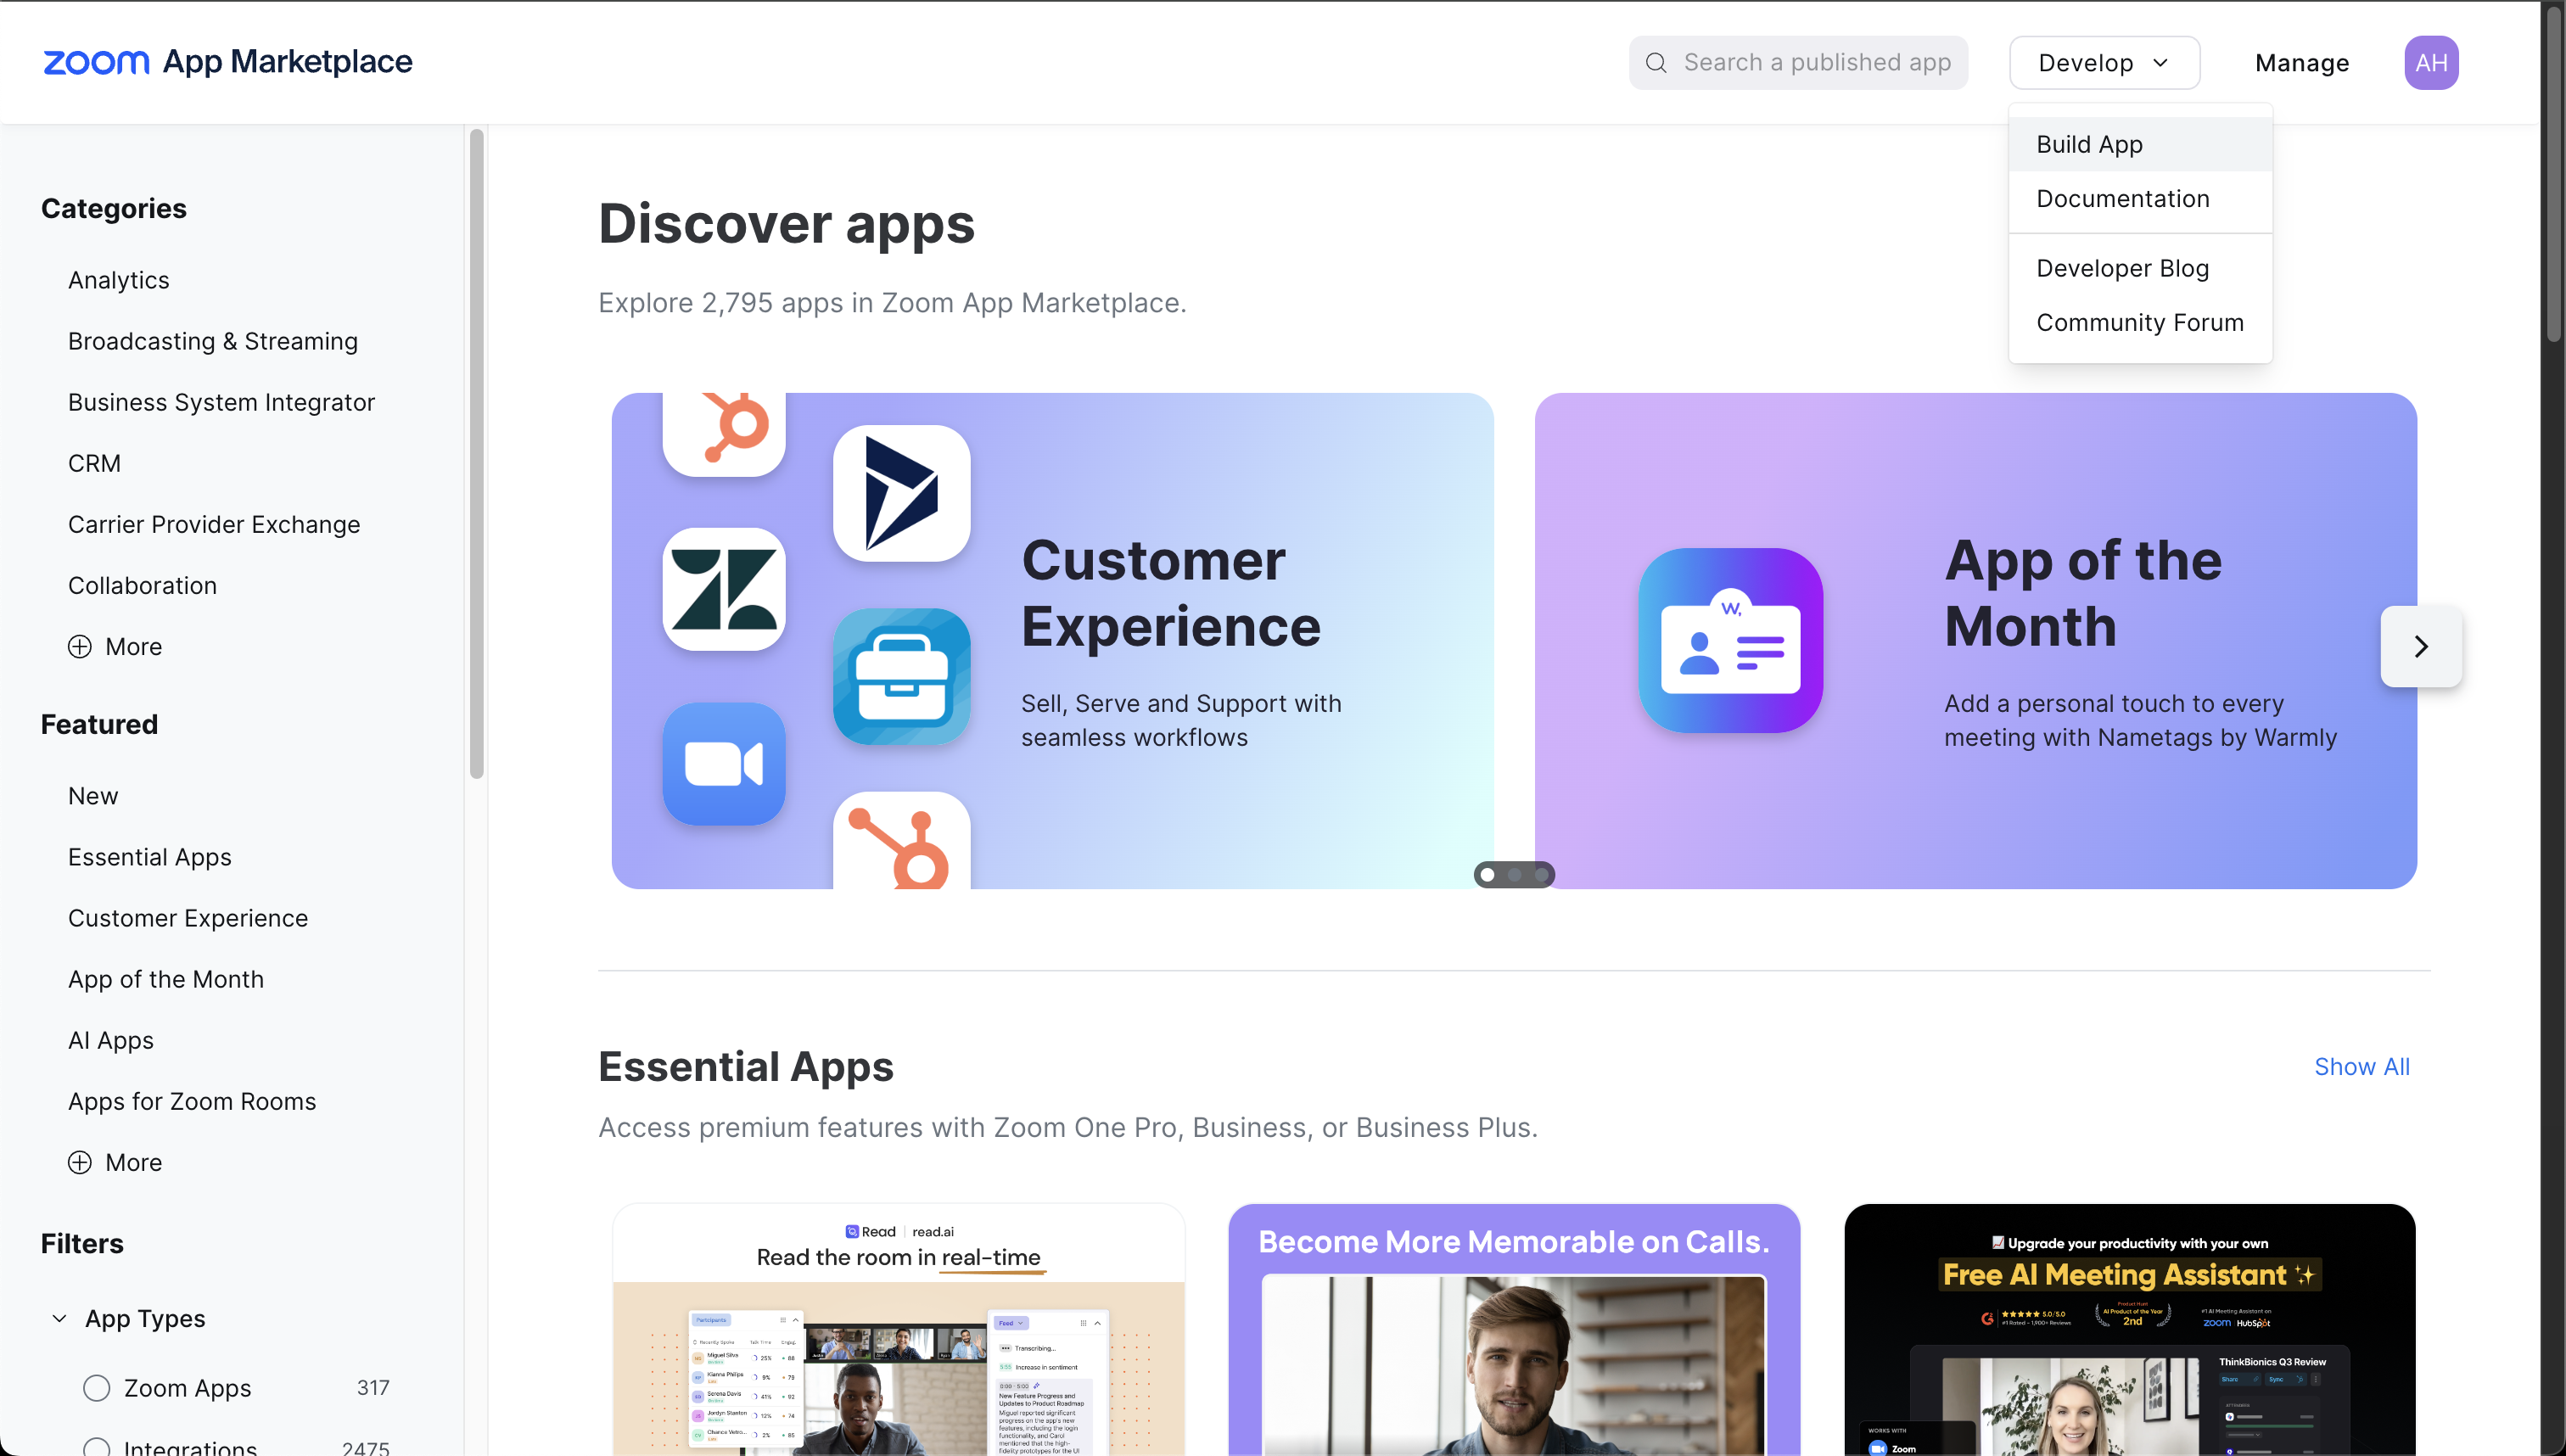The image size is (2566, 1456).
Task: Select the Integrations radio filter
Action: tap(96, 1447)
